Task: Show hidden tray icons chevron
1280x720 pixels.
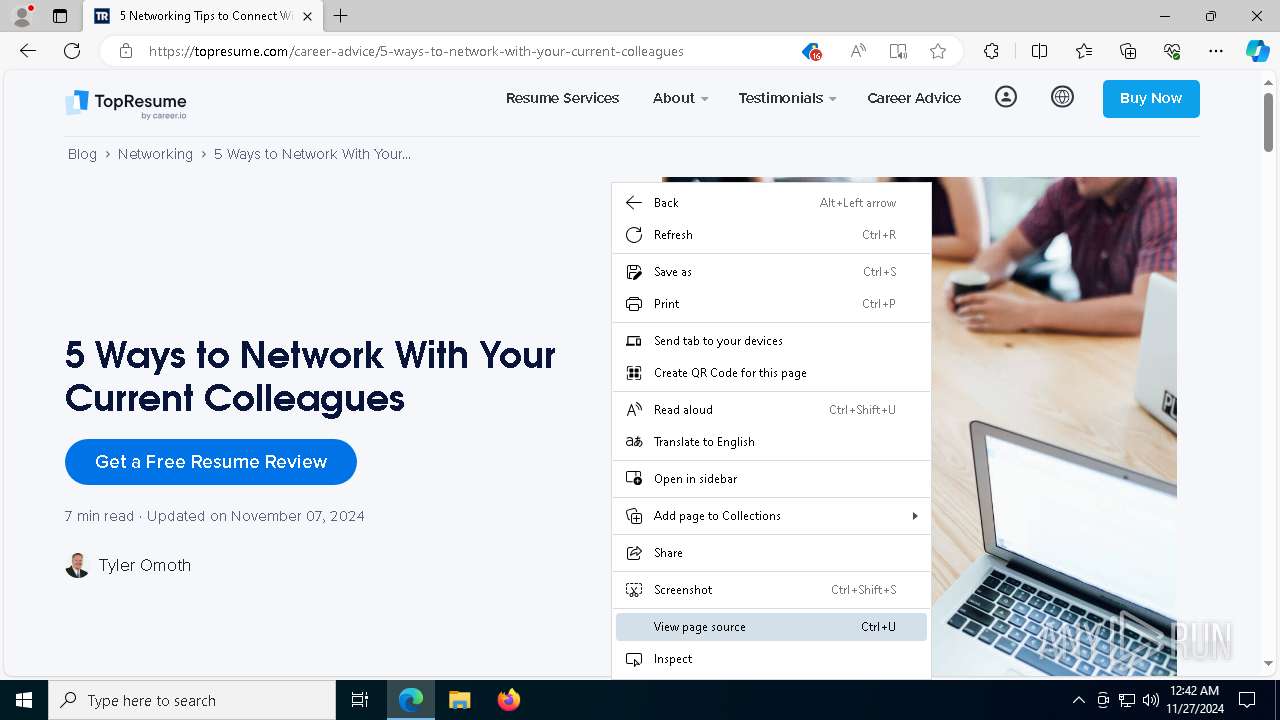Action: click(x=1078, y=700)
